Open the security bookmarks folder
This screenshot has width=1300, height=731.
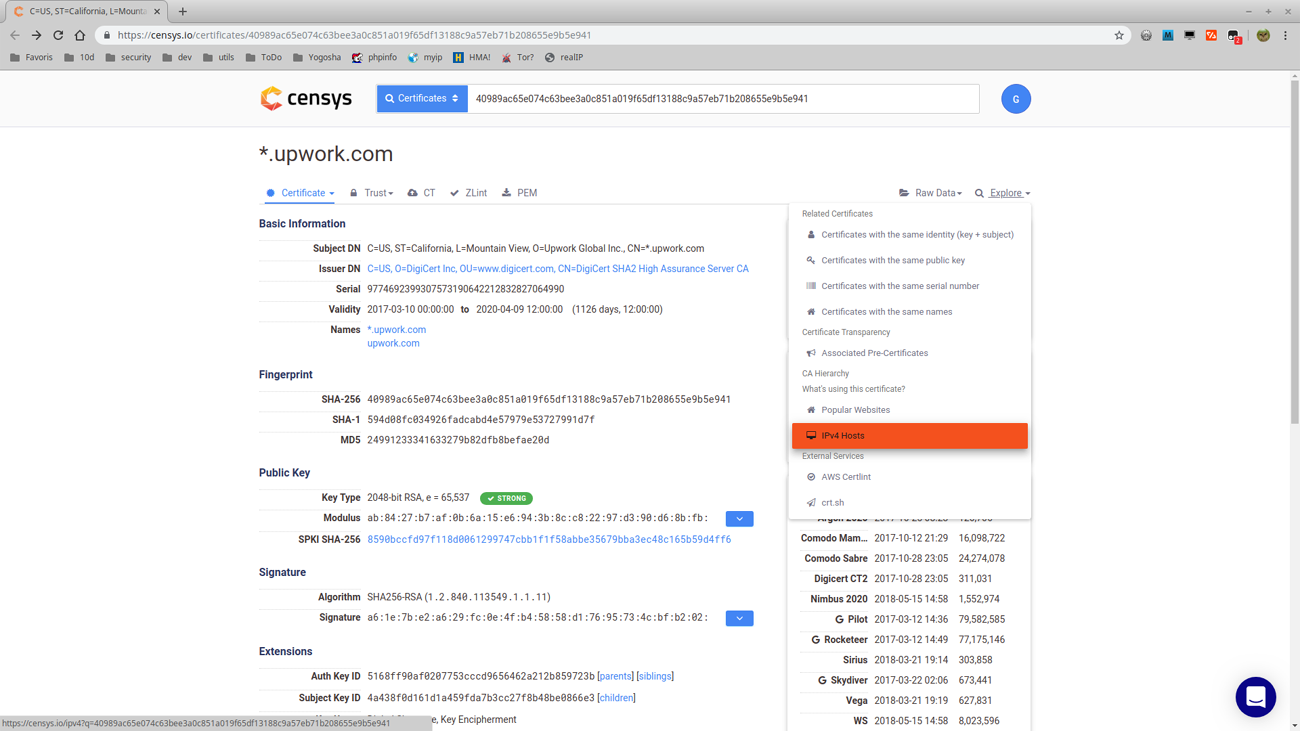click(x=128, y=57)
